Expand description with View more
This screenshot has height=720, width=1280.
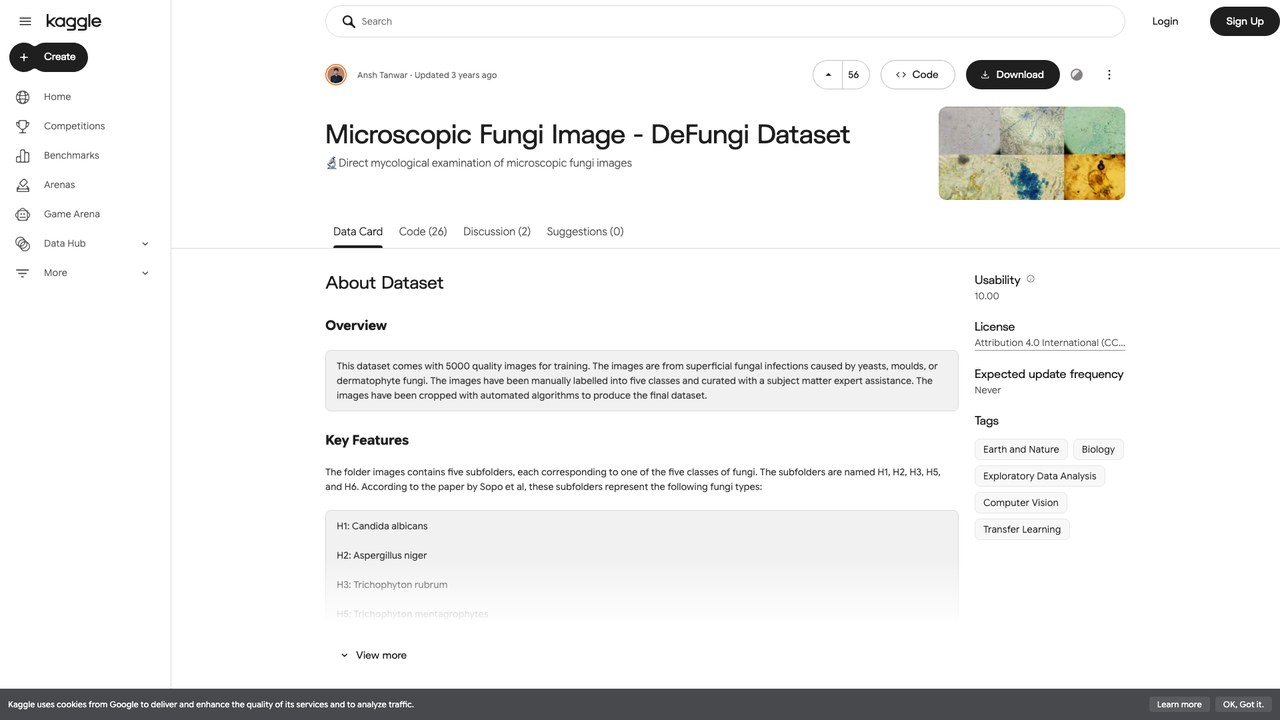coord(373,655)
